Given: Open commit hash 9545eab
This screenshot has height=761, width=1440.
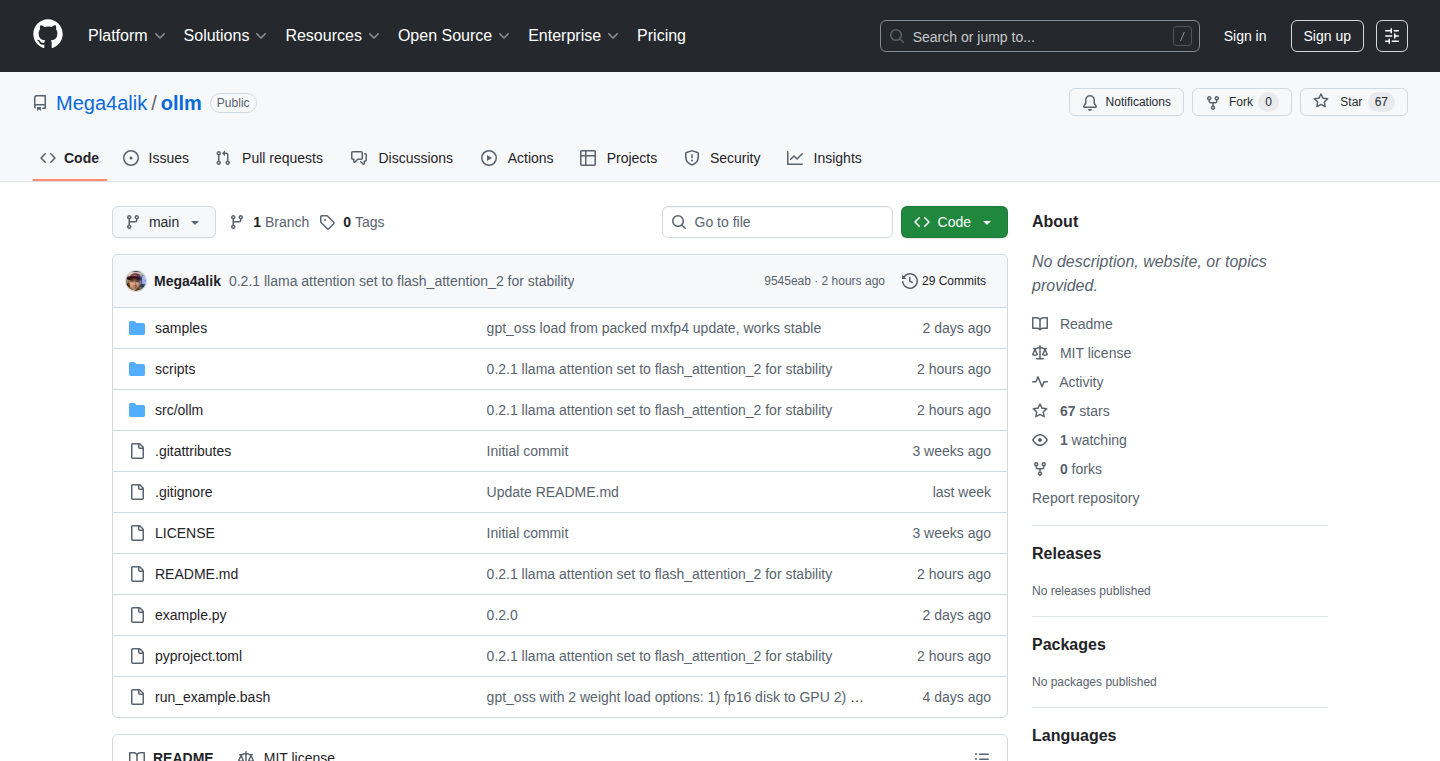Looking at the screenshot, I should 788,281.
